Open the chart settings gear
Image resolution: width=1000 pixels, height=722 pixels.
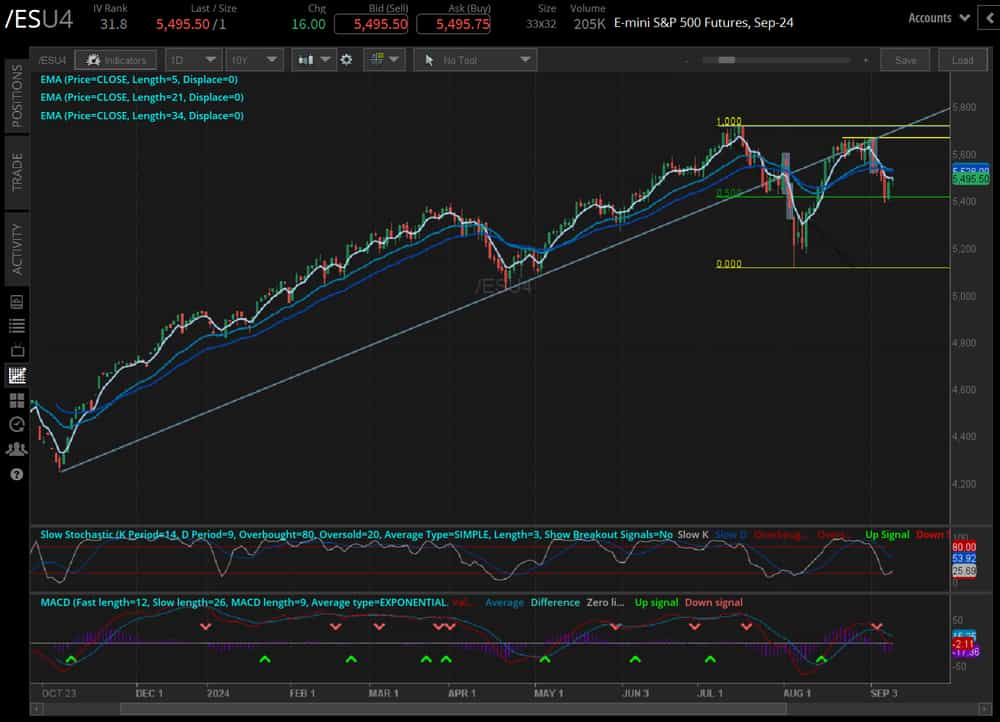(346, 60)
